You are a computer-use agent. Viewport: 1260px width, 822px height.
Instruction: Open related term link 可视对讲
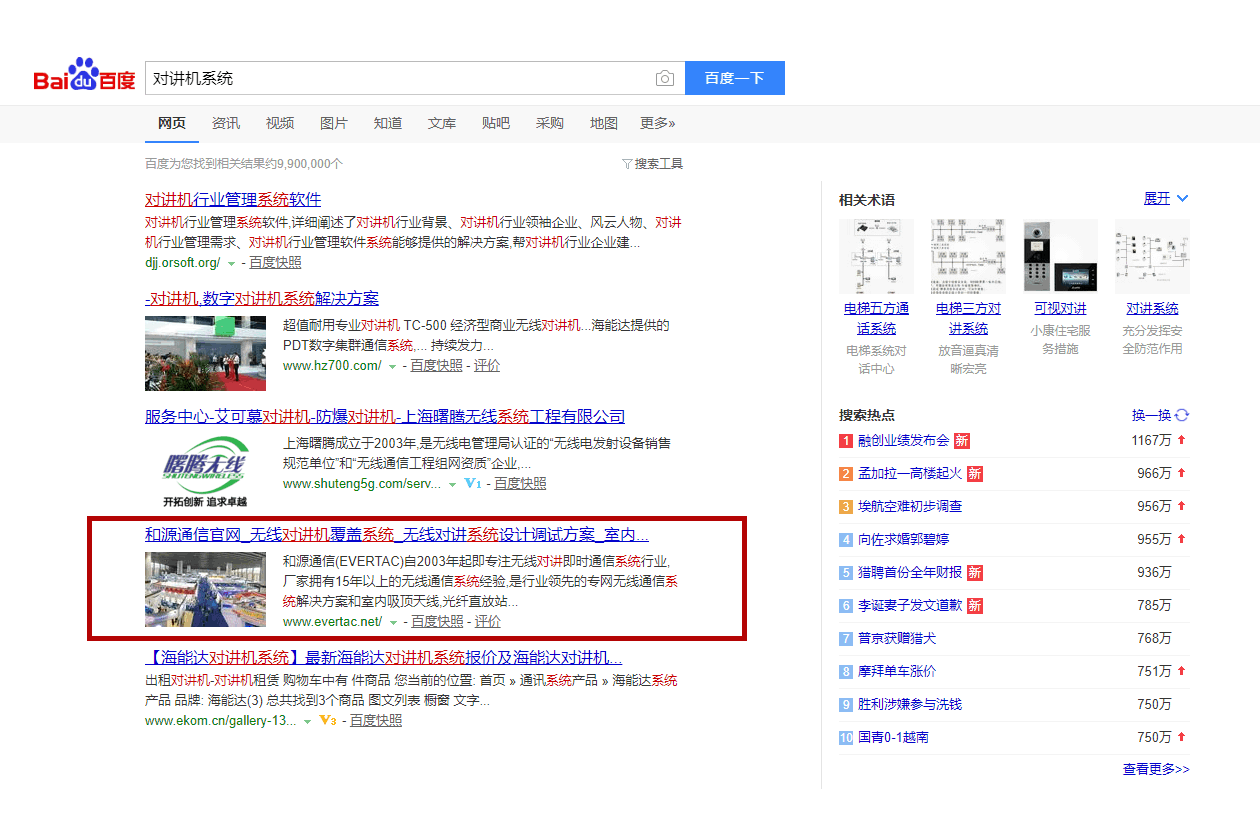(x=1060, y=308)
